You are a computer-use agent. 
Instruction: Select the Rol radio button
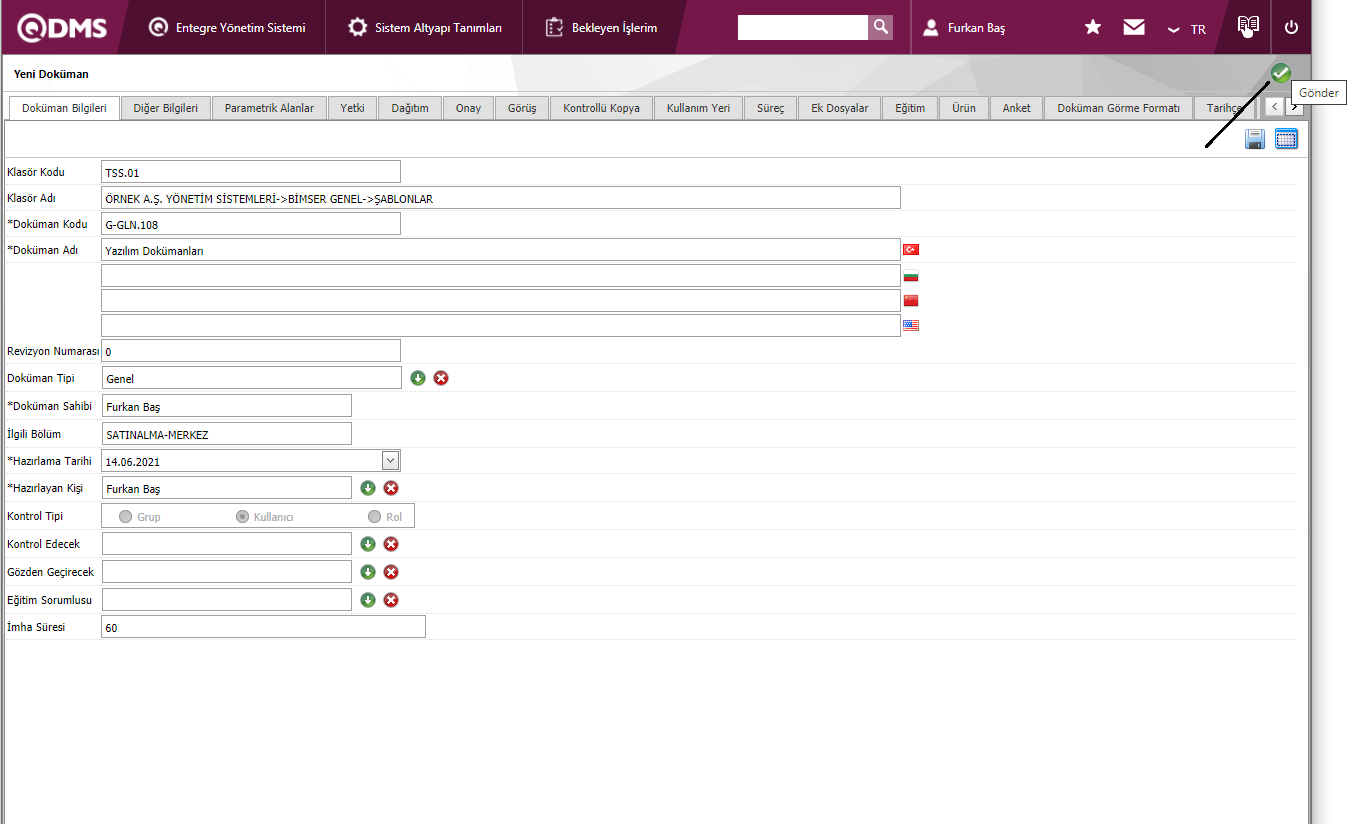click(375, 517)
